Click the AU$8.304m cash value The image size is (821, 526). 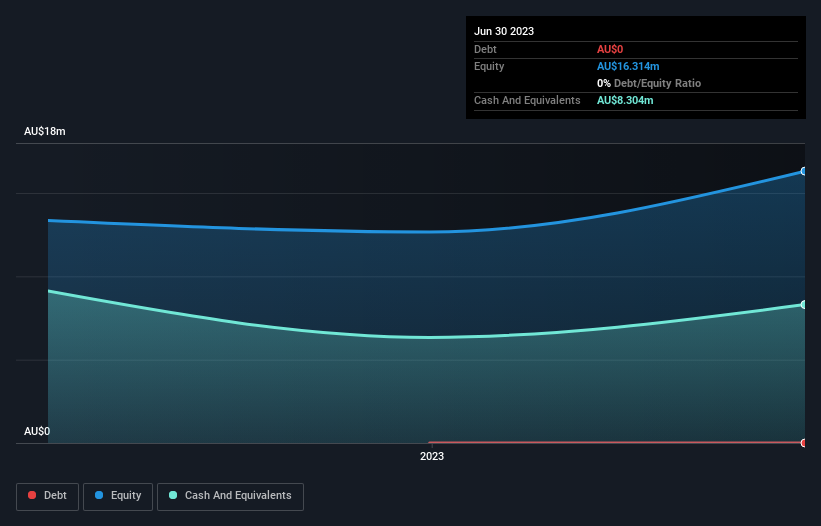625,100
